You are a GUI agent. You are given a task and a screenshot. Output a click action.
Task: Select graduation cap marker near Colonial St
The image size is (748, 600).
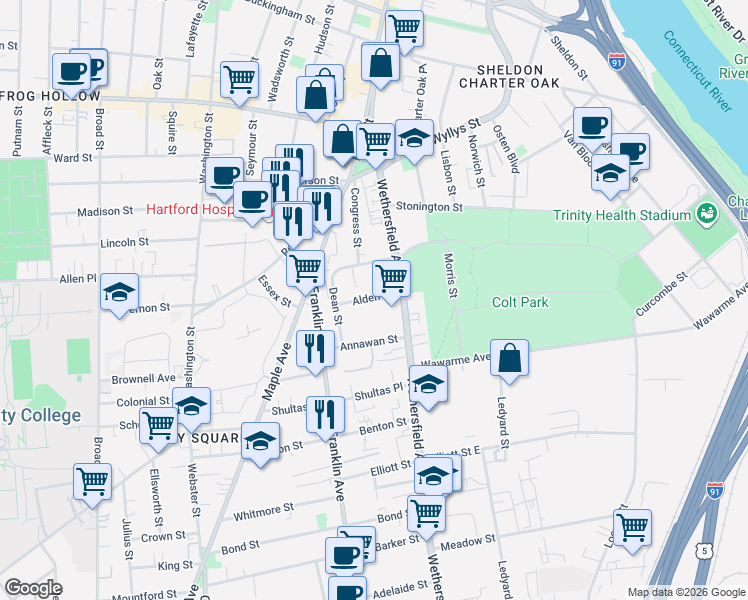(191, 406)
